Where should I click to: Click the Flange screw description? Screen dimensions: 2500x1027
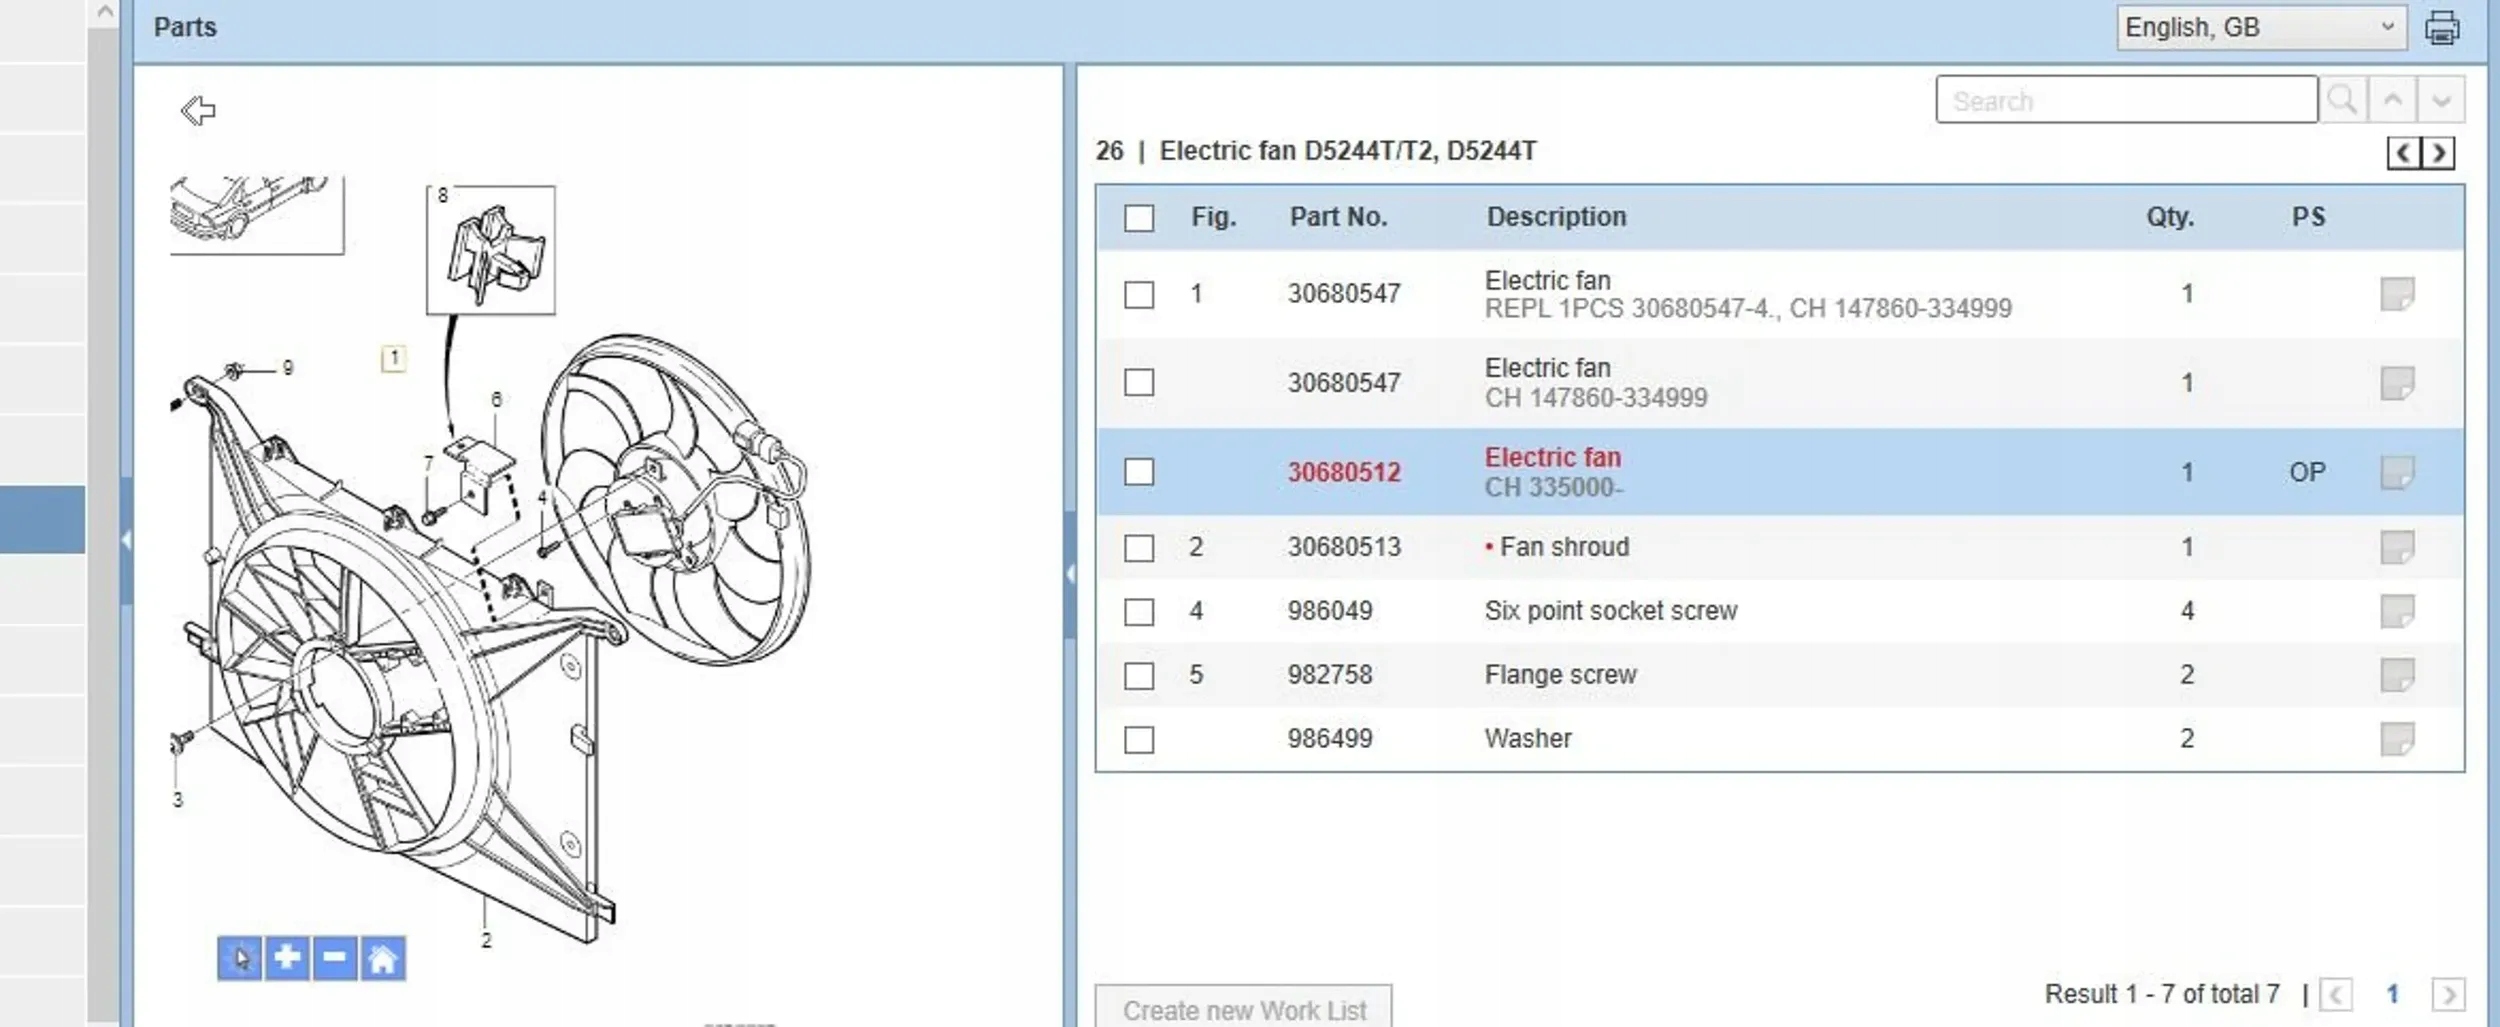tap(1561, 675)
